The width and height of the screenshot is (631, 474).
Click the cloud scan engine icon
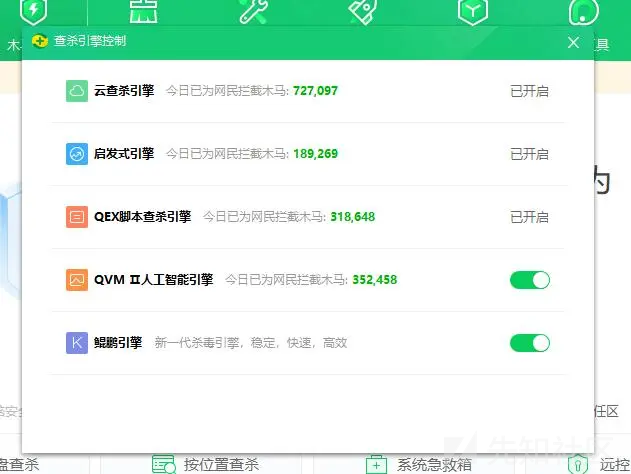(77, 91)
